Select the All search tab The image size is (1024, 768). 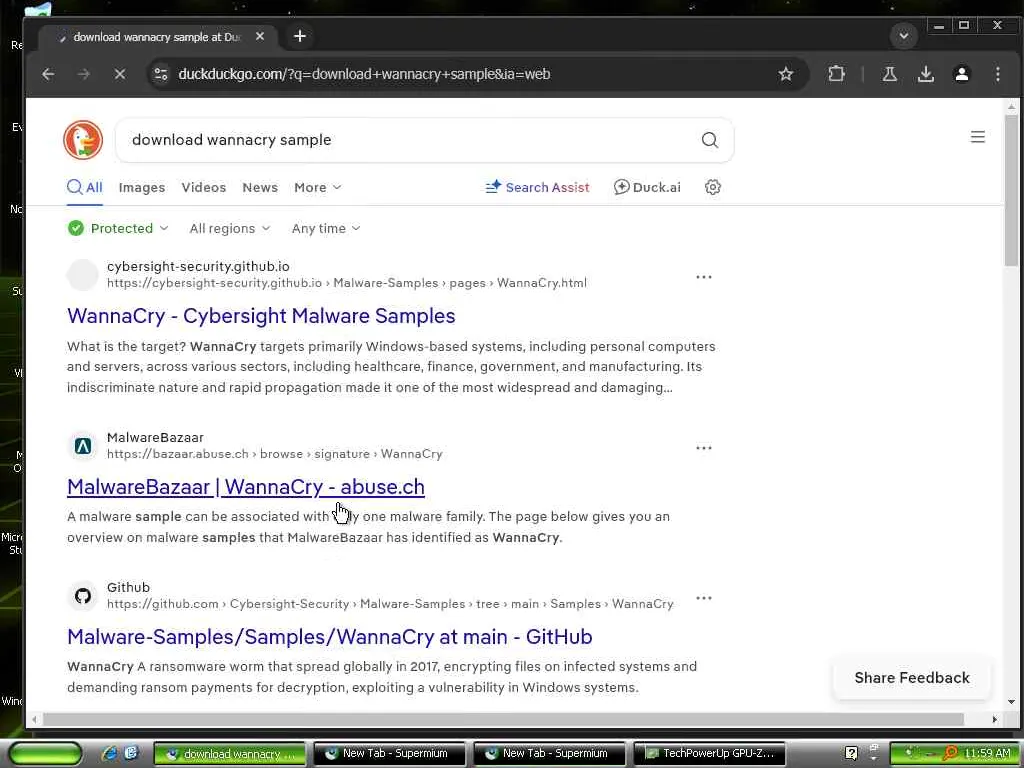pyautogui.click(x=85, y=187)
